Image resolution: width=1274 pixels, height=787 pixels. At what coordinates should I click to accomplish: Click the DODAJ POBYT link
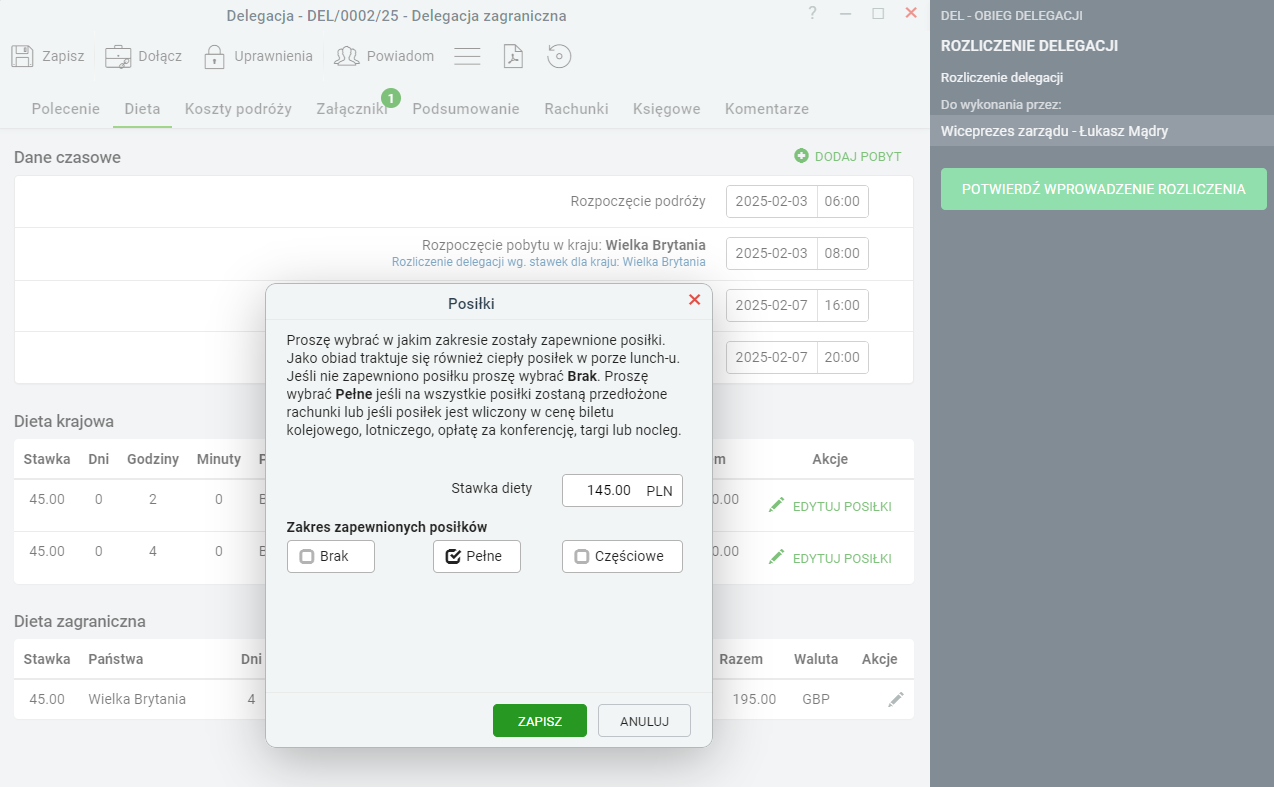pyautogui.click(x=858, y=156)
